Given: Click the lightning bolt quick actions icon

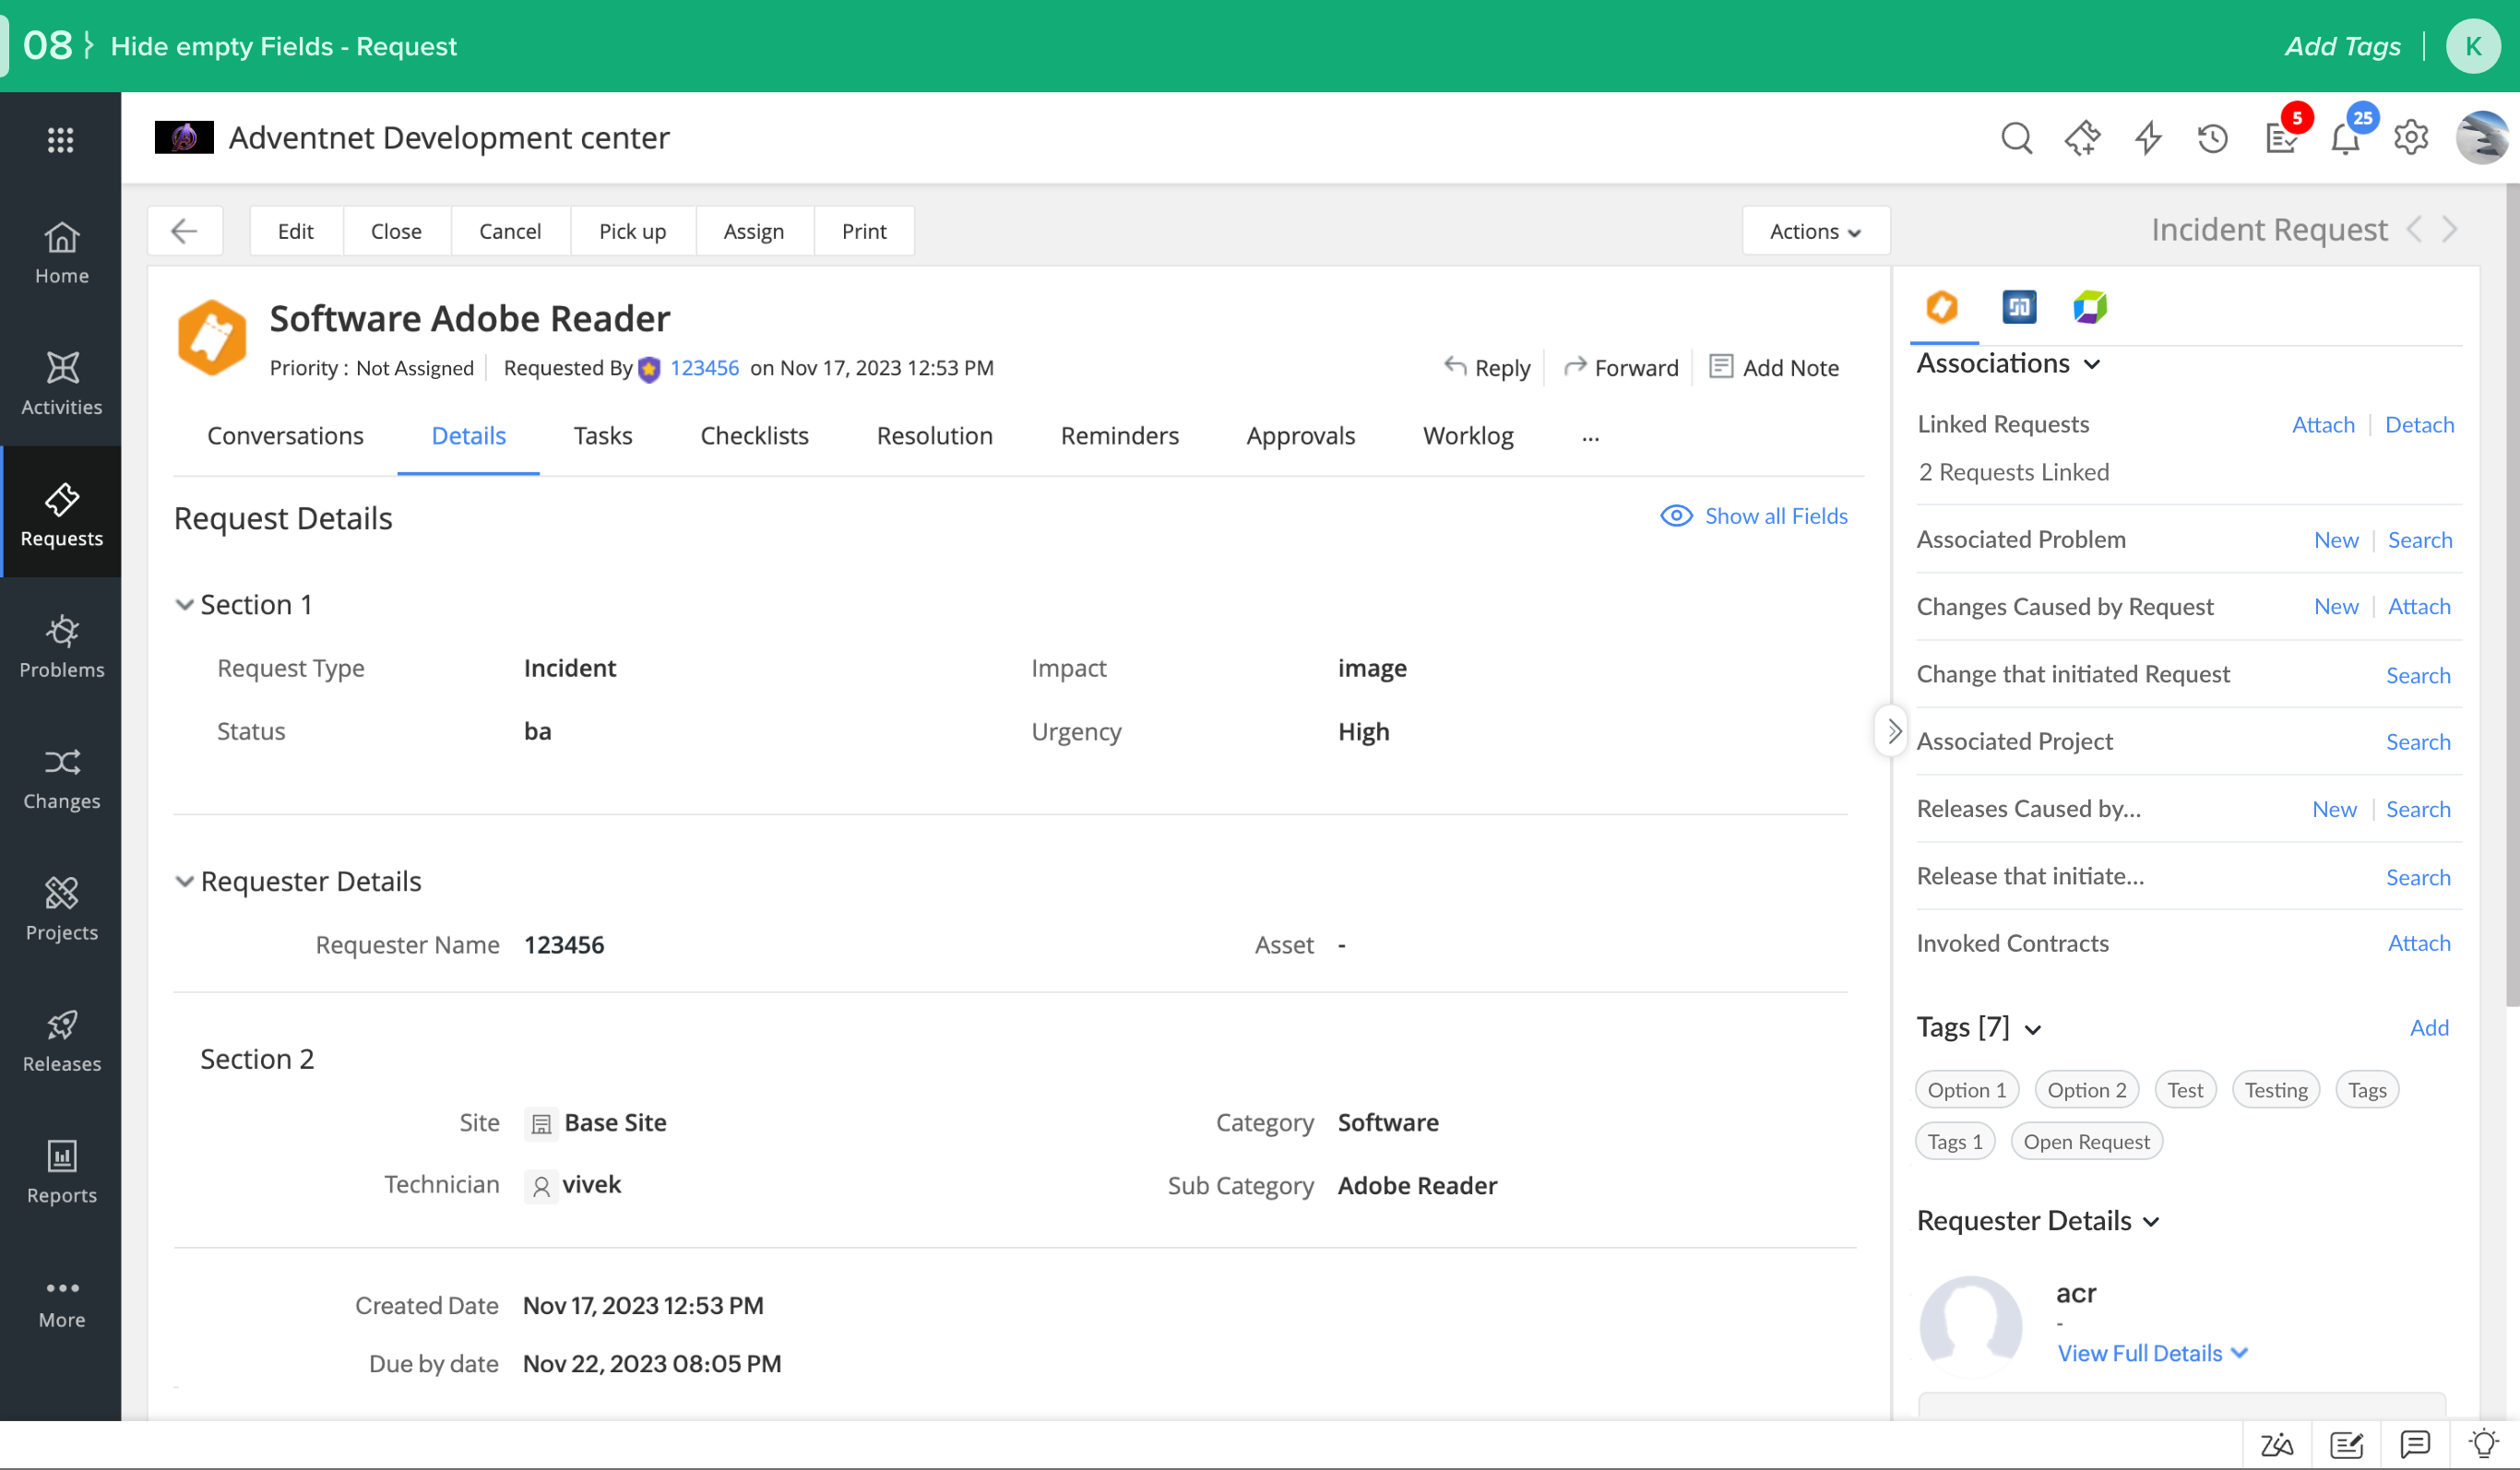Looking at the screenshot, I should point(2148,137).
